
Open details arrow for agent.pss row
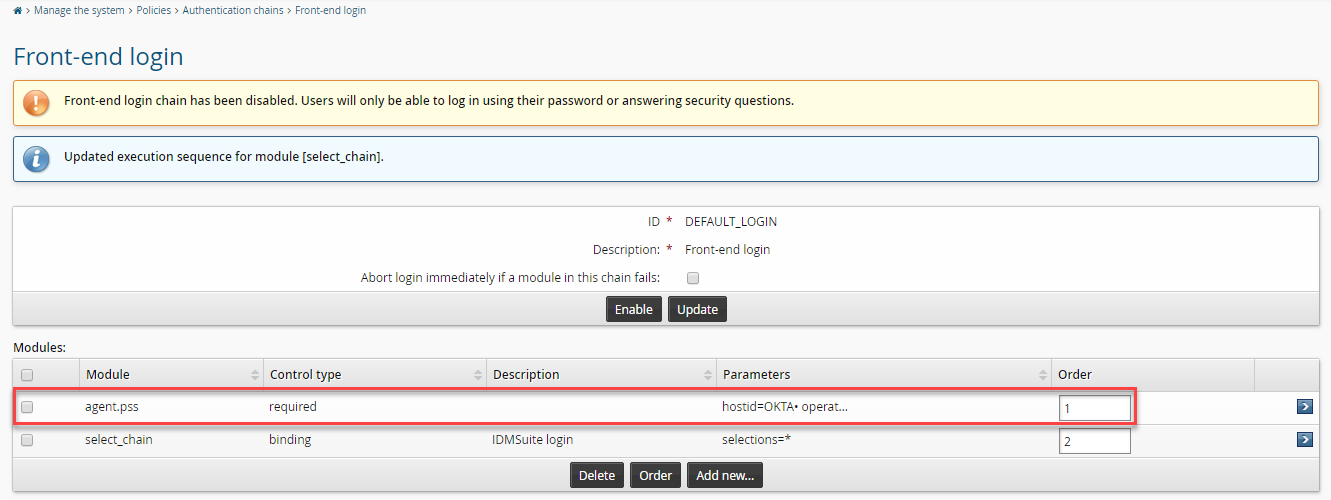tap(1304, 407)
